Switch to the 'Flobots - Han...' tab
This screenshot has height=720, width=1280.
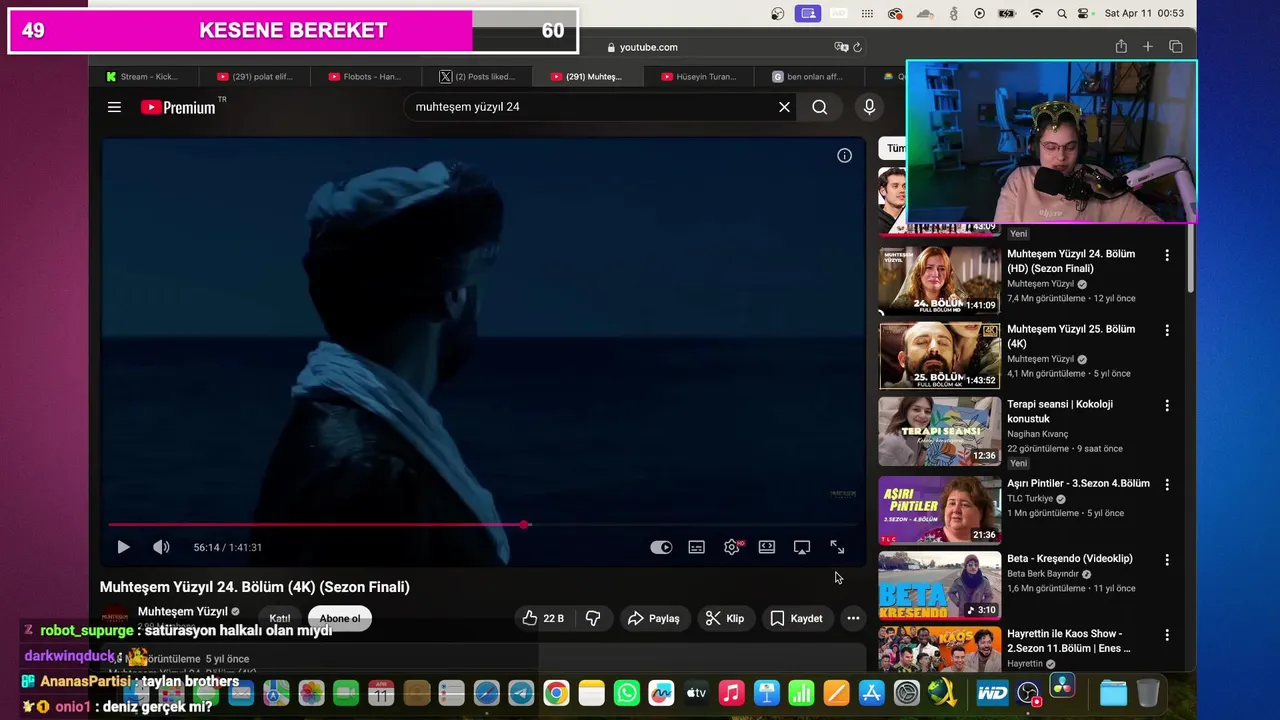(x=364, y=76)
